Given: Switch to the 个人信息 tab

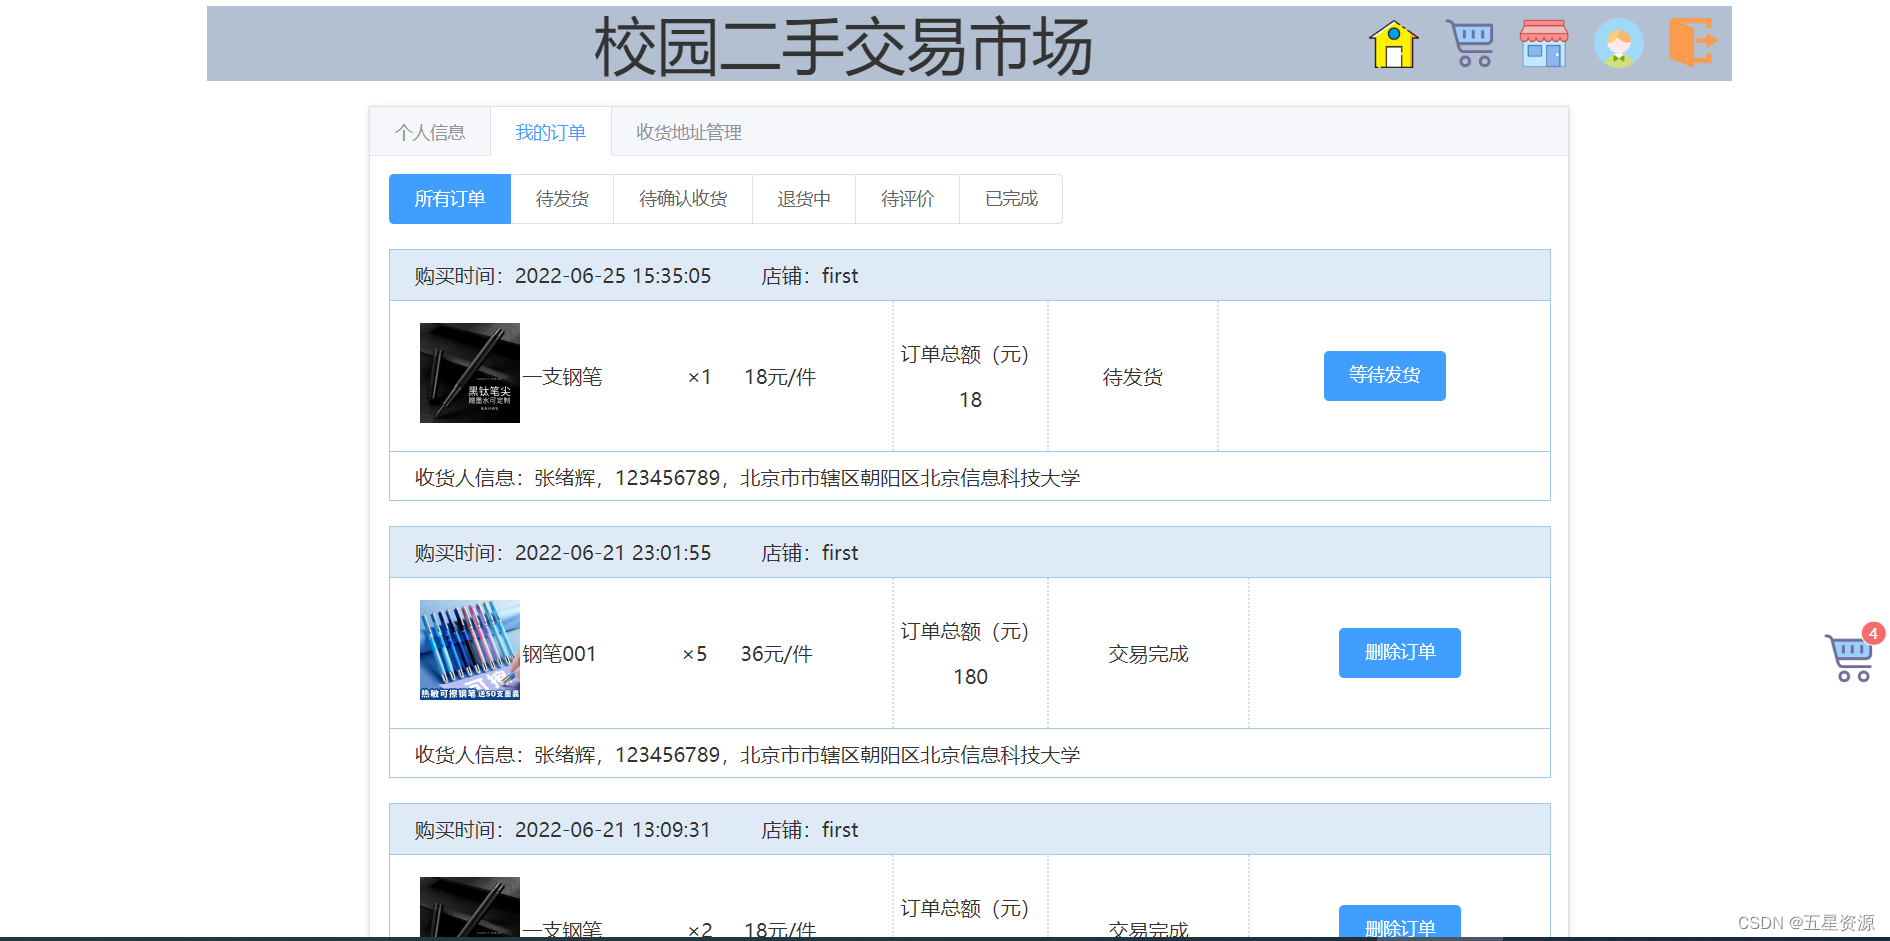Looking at the screenshot, I should point(430,131).
